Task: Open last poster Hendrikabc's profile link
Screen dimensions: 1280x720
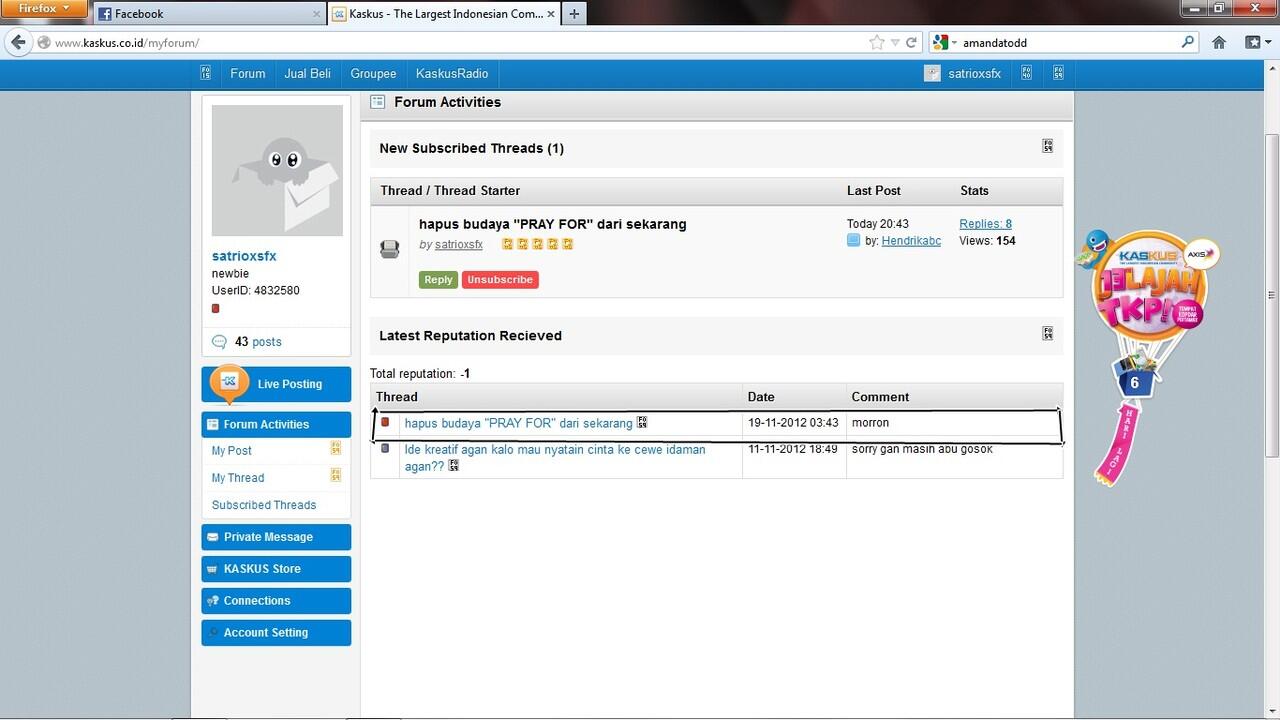Action: pyautogui.click(x=911, y=241)
